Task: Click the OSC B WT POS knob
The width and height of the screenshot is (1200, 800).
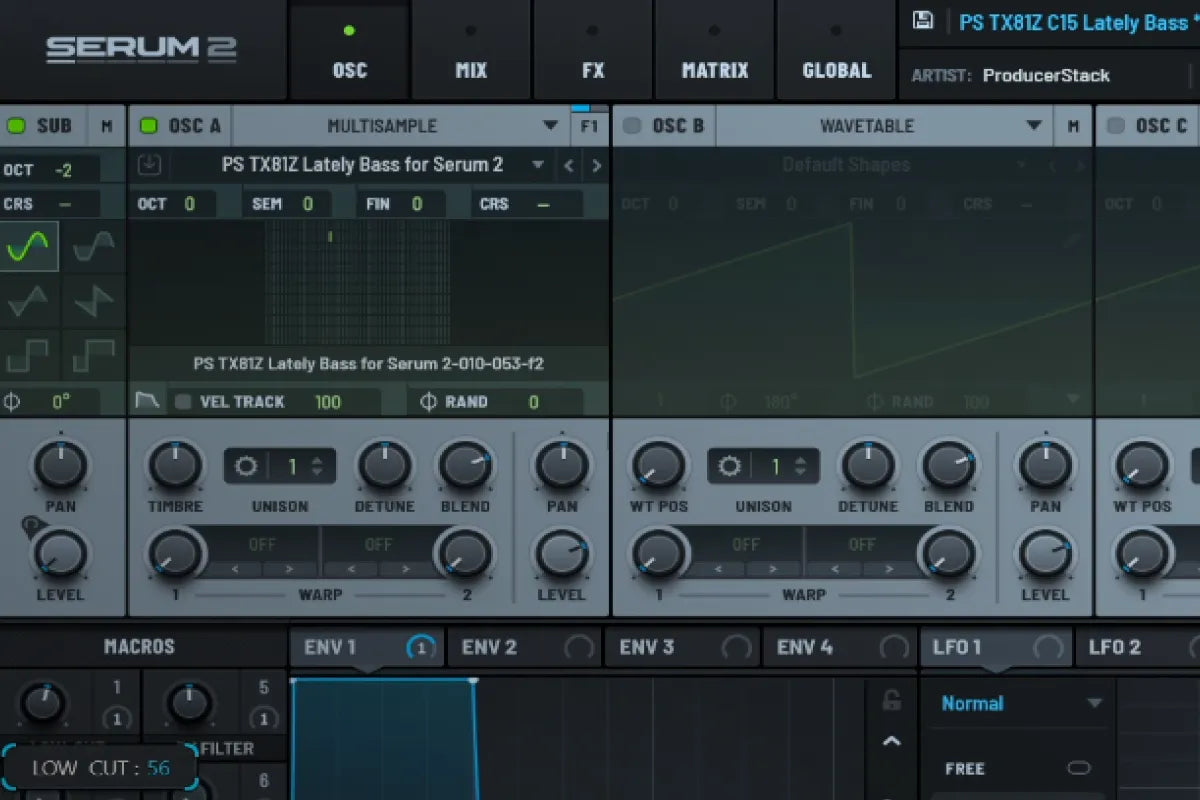Action: [659, 466]
